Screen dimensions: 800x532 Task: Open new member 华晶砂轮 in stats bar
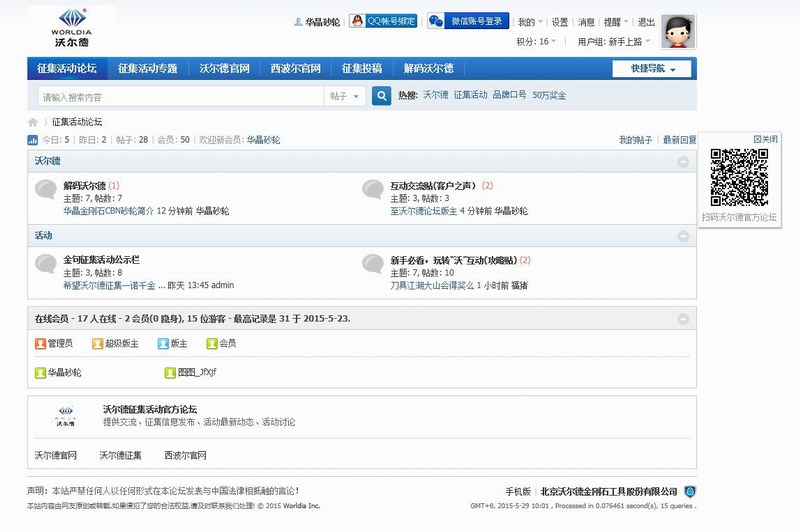click(x=263, y=140)
